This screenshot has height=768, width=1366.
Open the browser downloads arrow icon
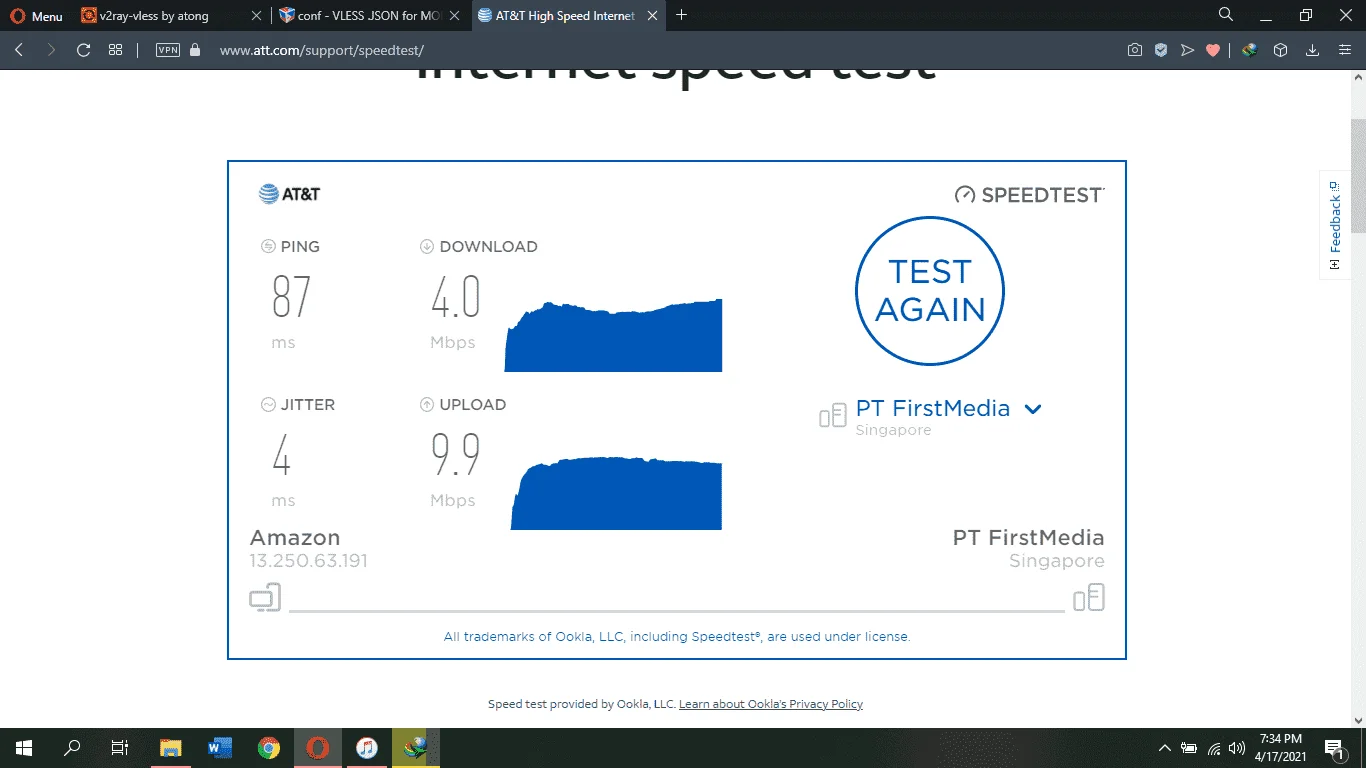point(1313,50)
